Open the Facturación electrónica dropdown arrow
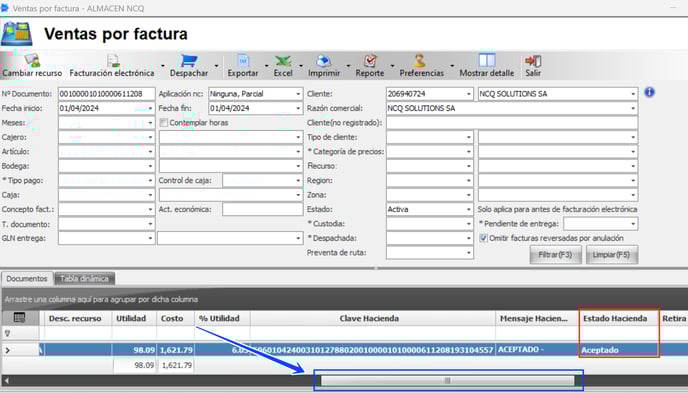This screenshot has height=393, width=688. (x=163, y=66)
